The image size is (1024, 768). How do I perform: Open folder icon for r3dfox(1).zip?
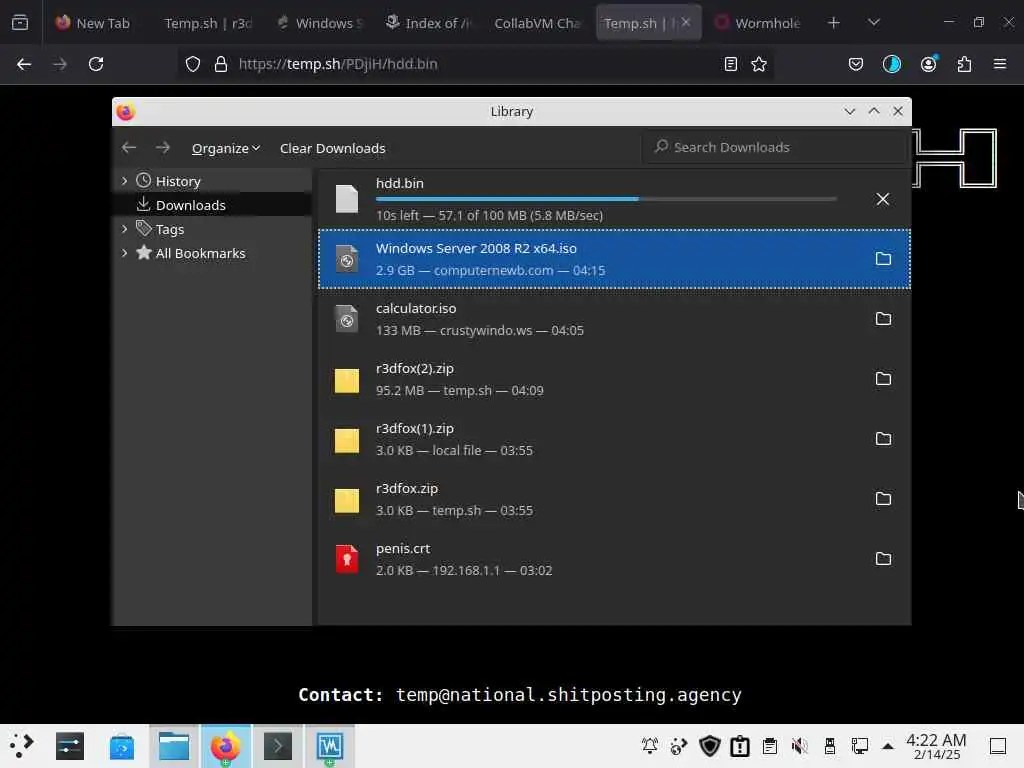883,439
